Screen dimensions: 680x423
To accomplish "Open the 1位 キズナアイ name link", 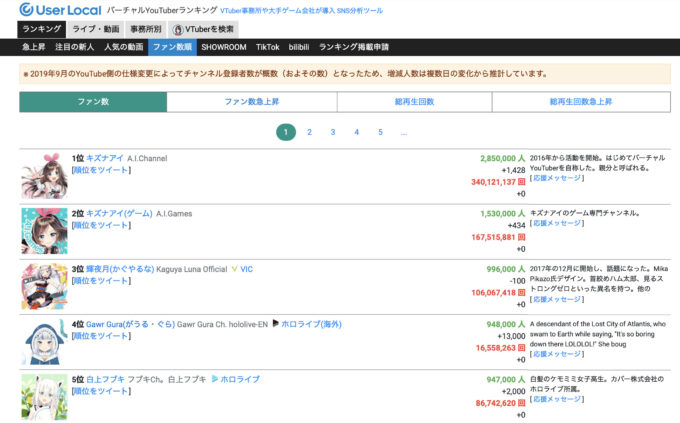I will [105, 158].
